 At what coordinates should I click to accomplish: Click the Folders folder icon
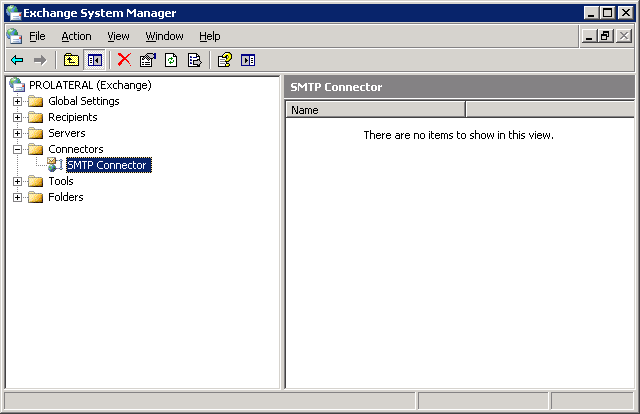[36, 197]
